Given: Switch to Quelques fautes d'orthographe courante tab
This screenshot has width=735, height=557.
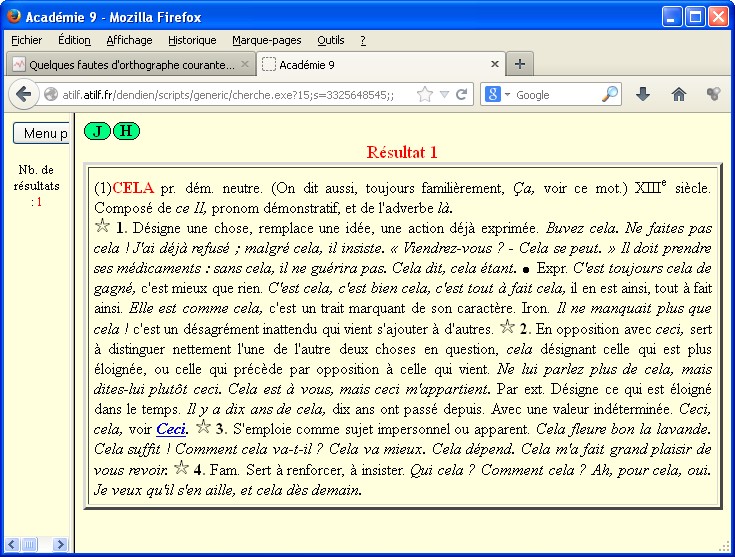Looking at the screenshot, I should [x=131, y=64].
